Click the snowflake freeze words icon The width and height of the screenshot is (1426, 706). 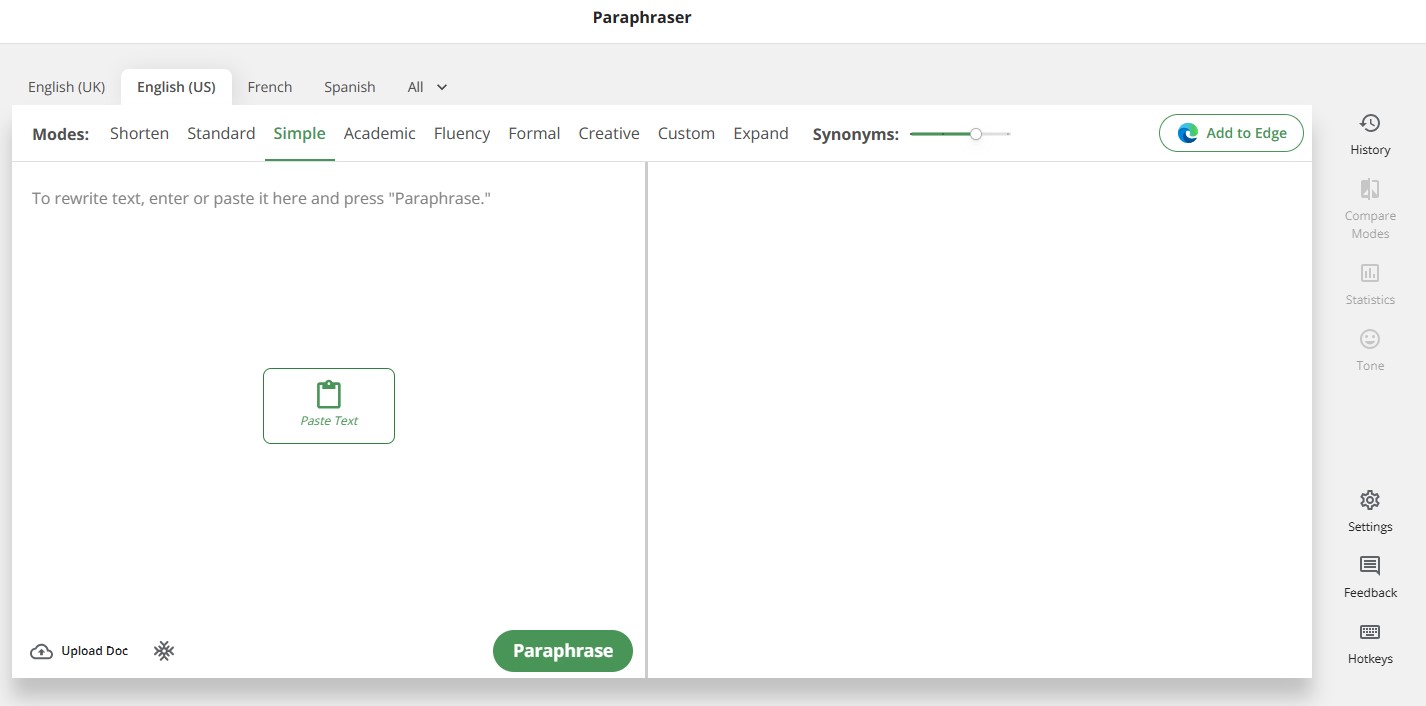pyautogui.click(x=164, y=651)
